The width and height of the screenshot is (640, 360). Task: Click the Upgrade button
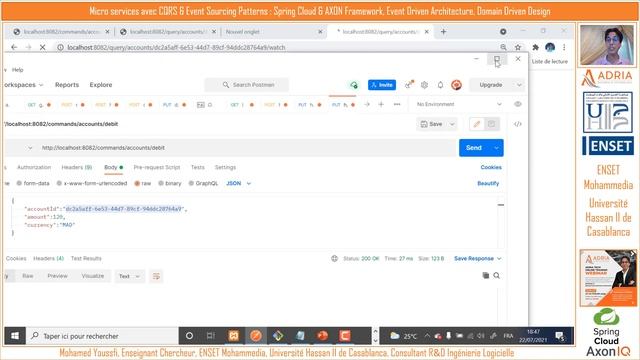[491, 85]
